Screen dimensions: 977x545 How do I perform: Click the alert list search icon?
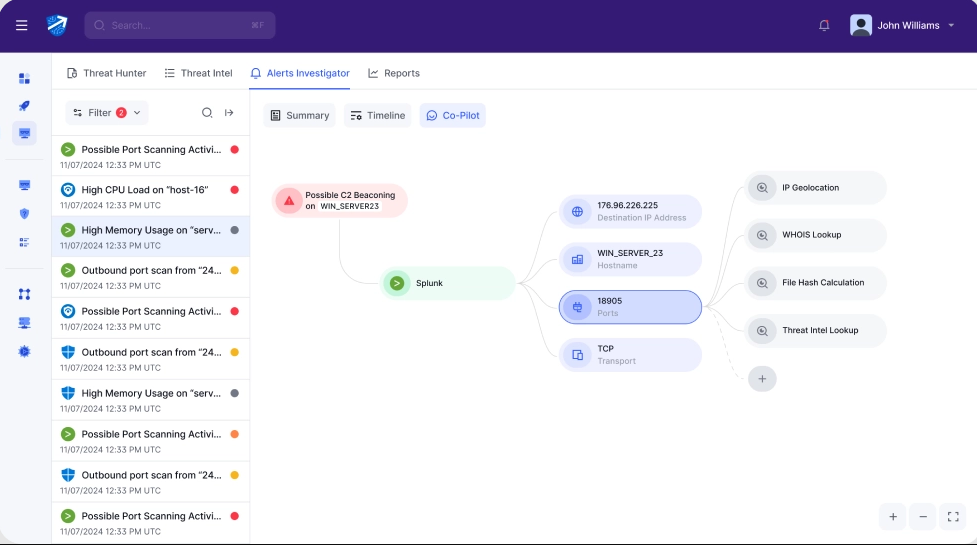coord(207,113)
